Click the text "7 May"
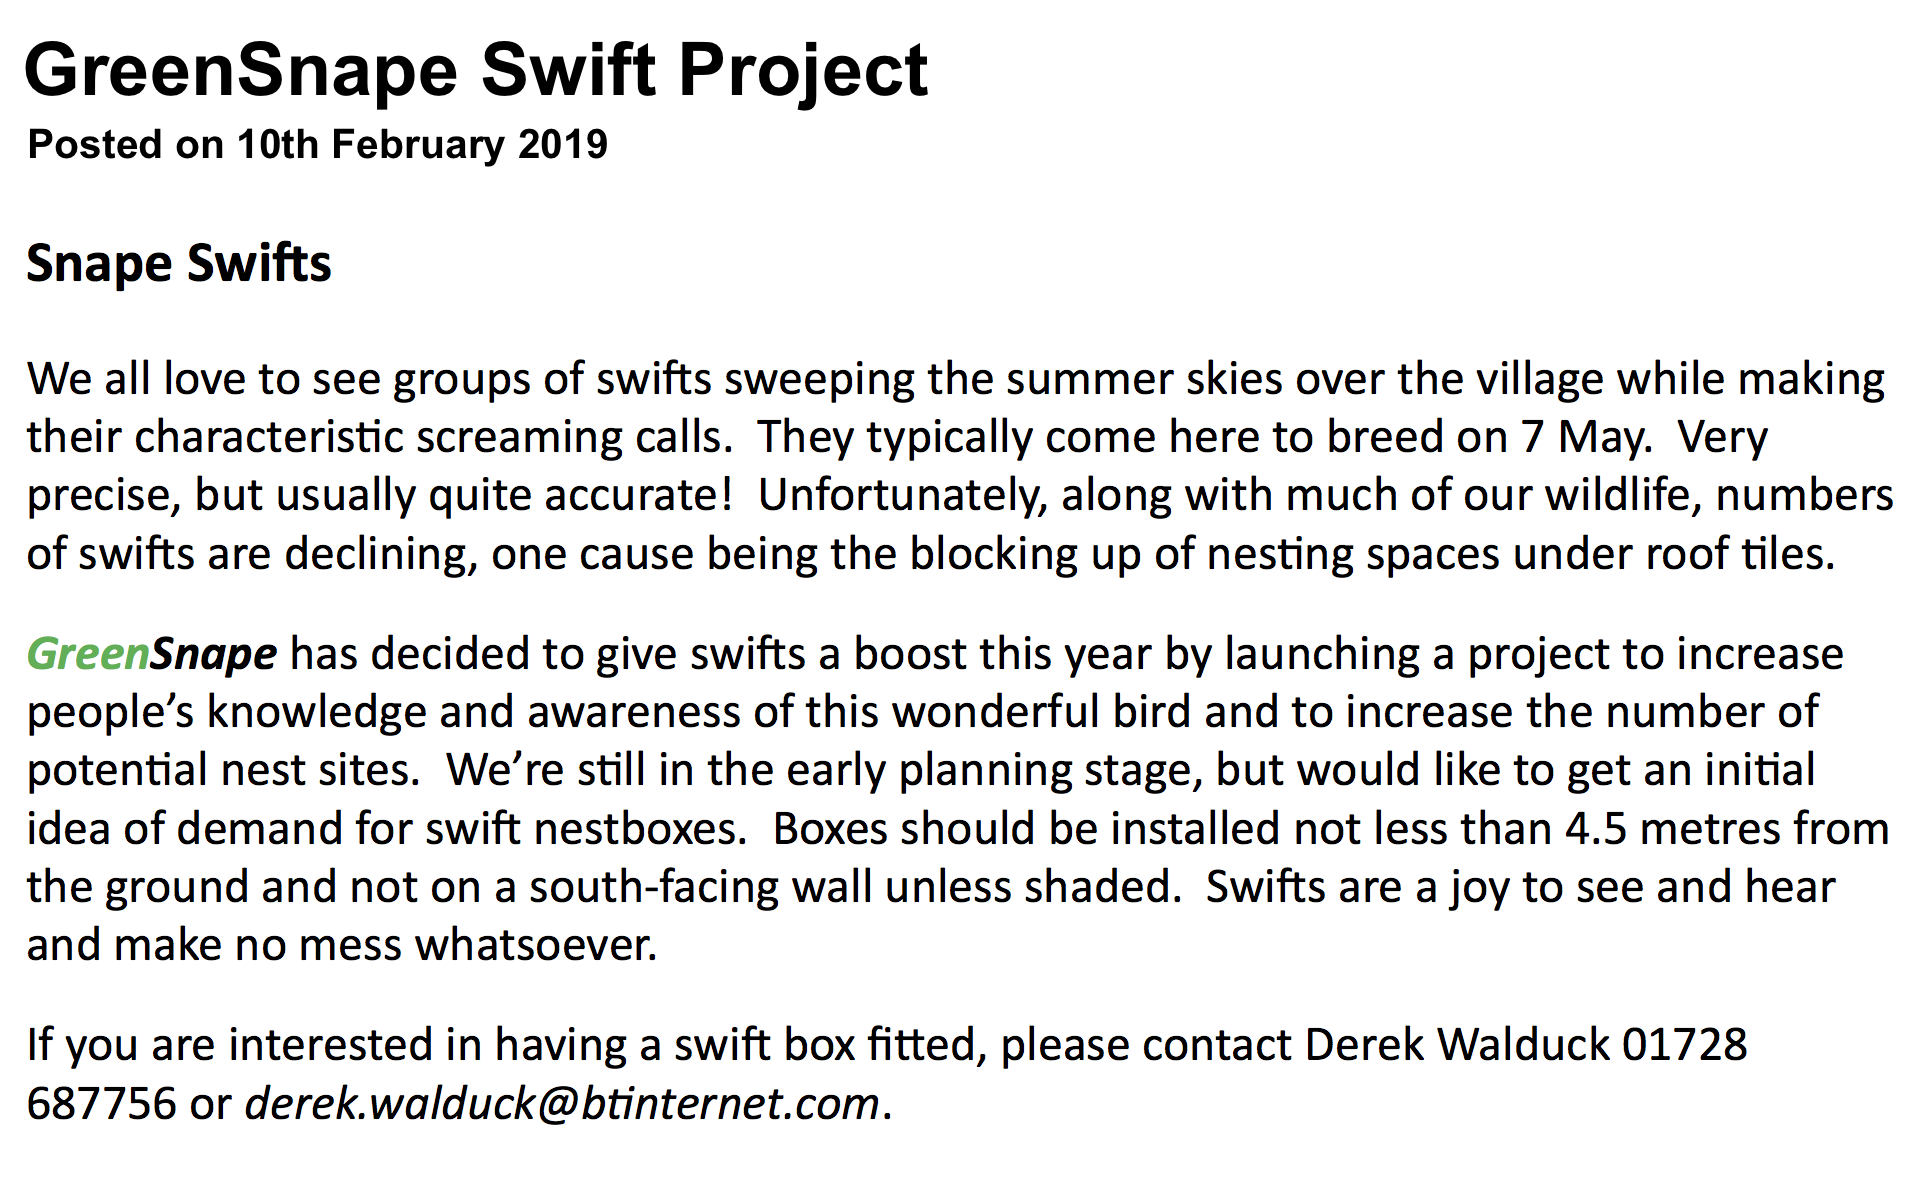The image size is (1915, 1182). coord(1584,438)
